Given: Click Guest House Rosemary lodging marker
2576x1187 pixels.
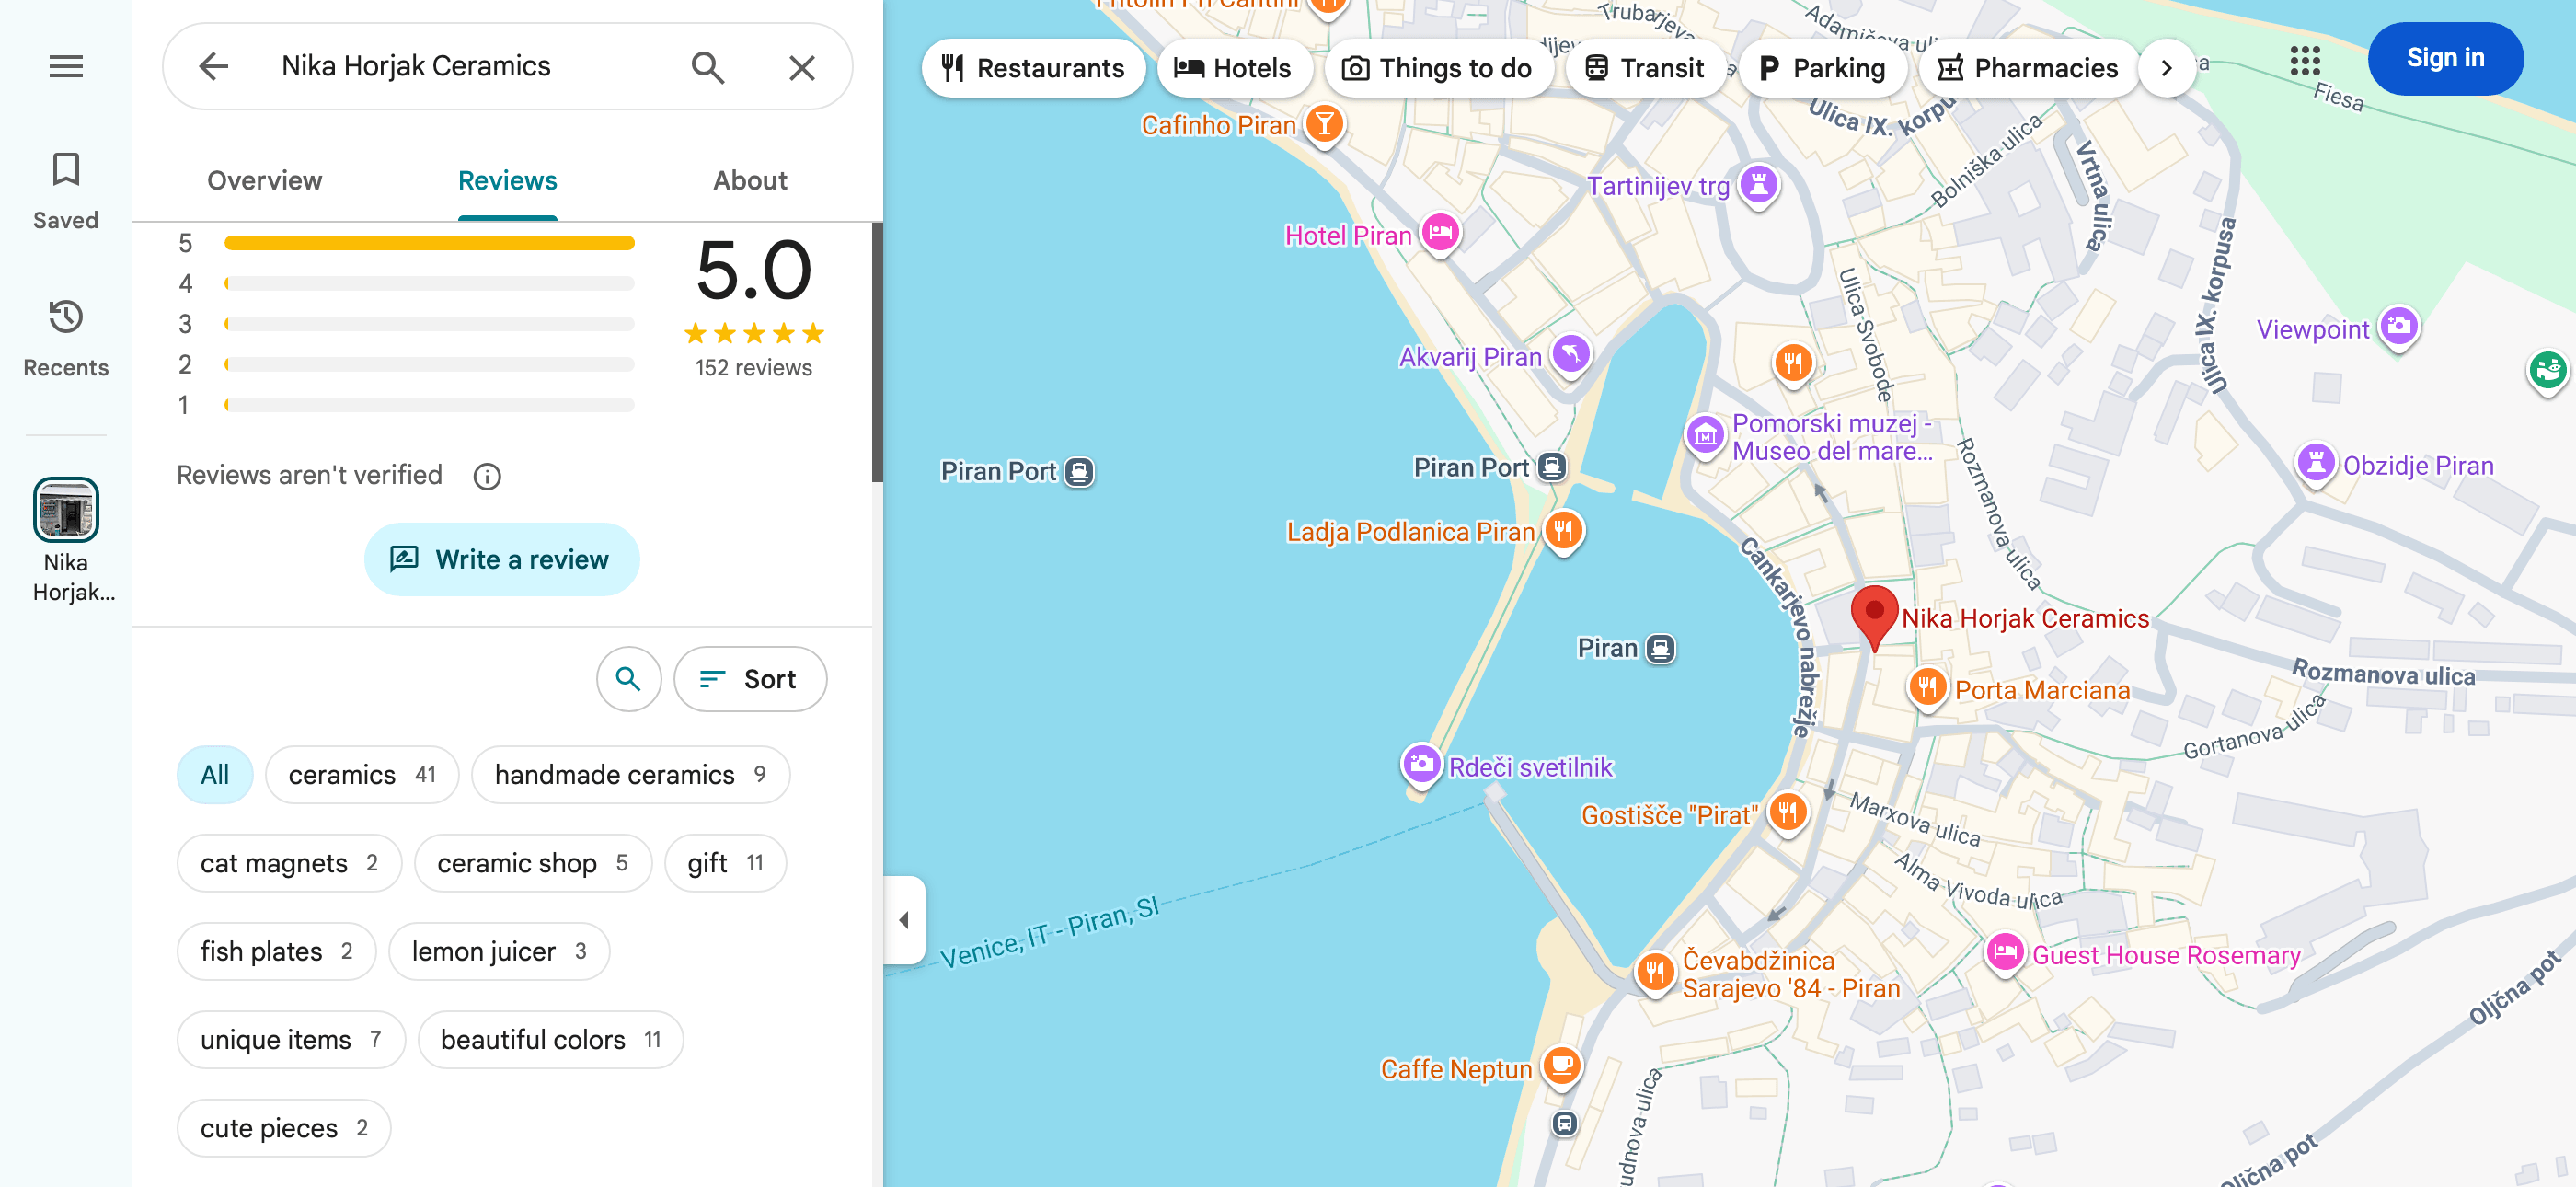Looking at the screenshot, I should 2005,954.
